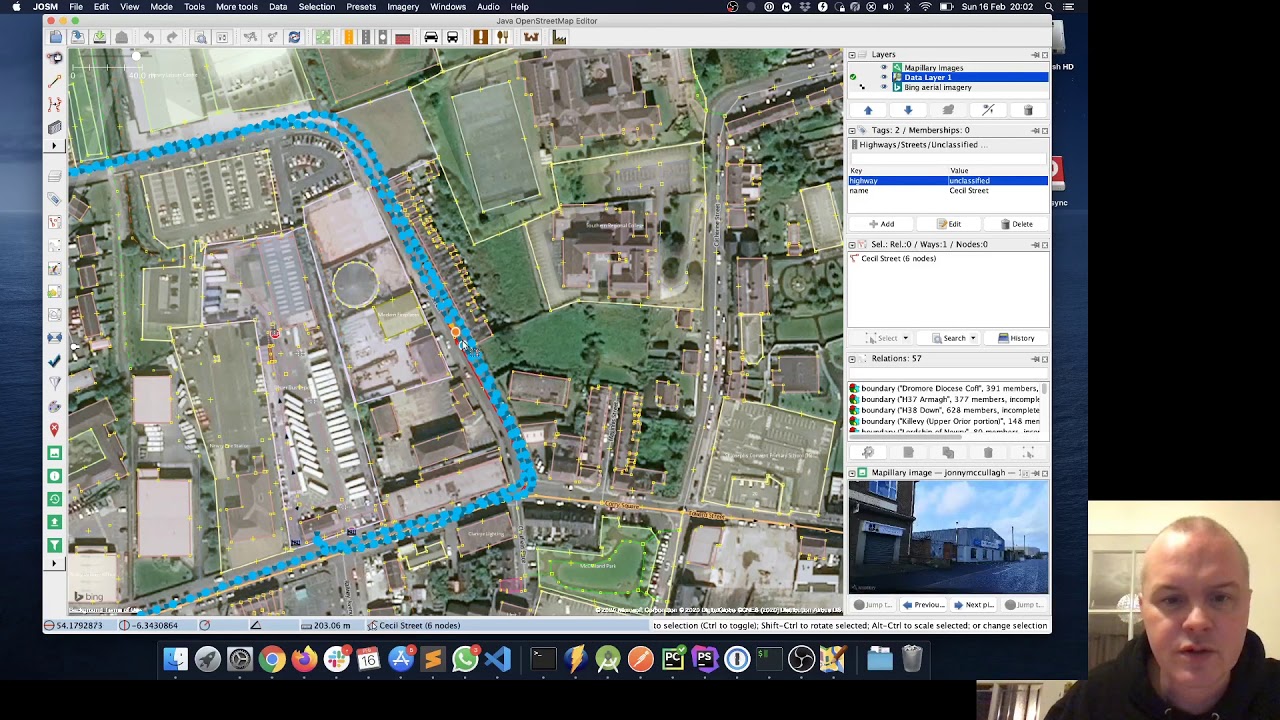Click the blue Update data icon
Screen dimensions: 1280x720
294,38
